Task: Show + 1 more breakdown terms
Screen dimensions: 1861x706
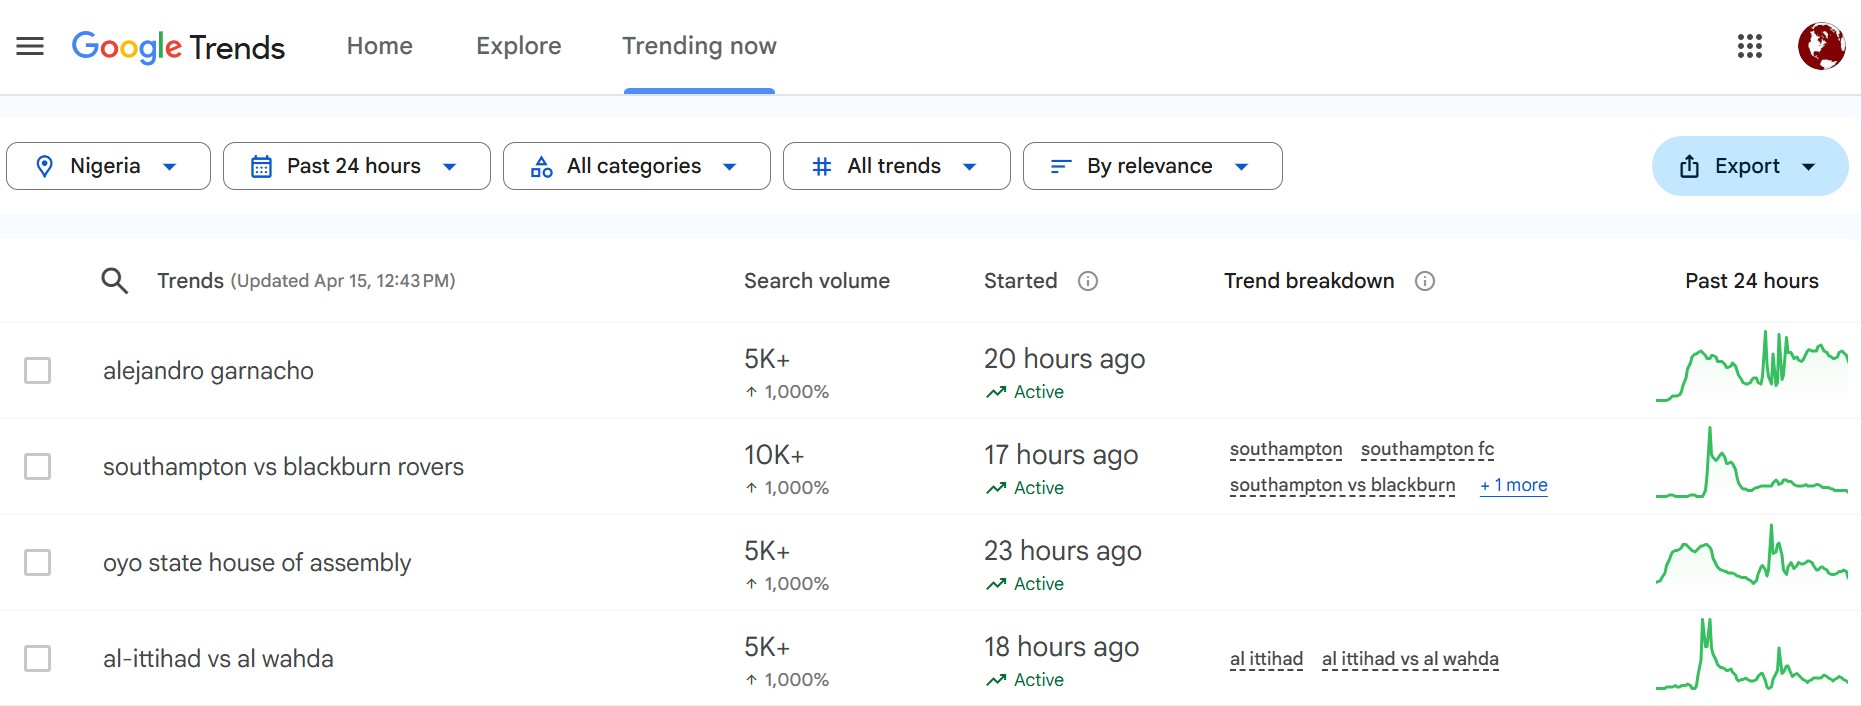Action: tap(1514, 486)
